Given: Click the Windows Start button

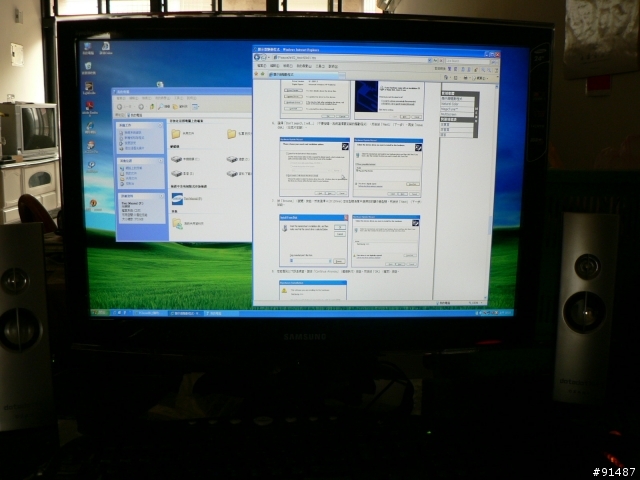Looking at the screenshot, I should (99, 313).
